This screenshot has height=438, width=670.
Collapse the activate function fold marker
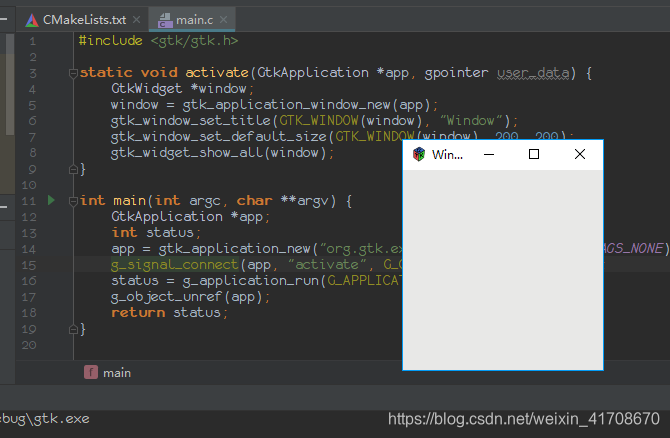(73, 73)
